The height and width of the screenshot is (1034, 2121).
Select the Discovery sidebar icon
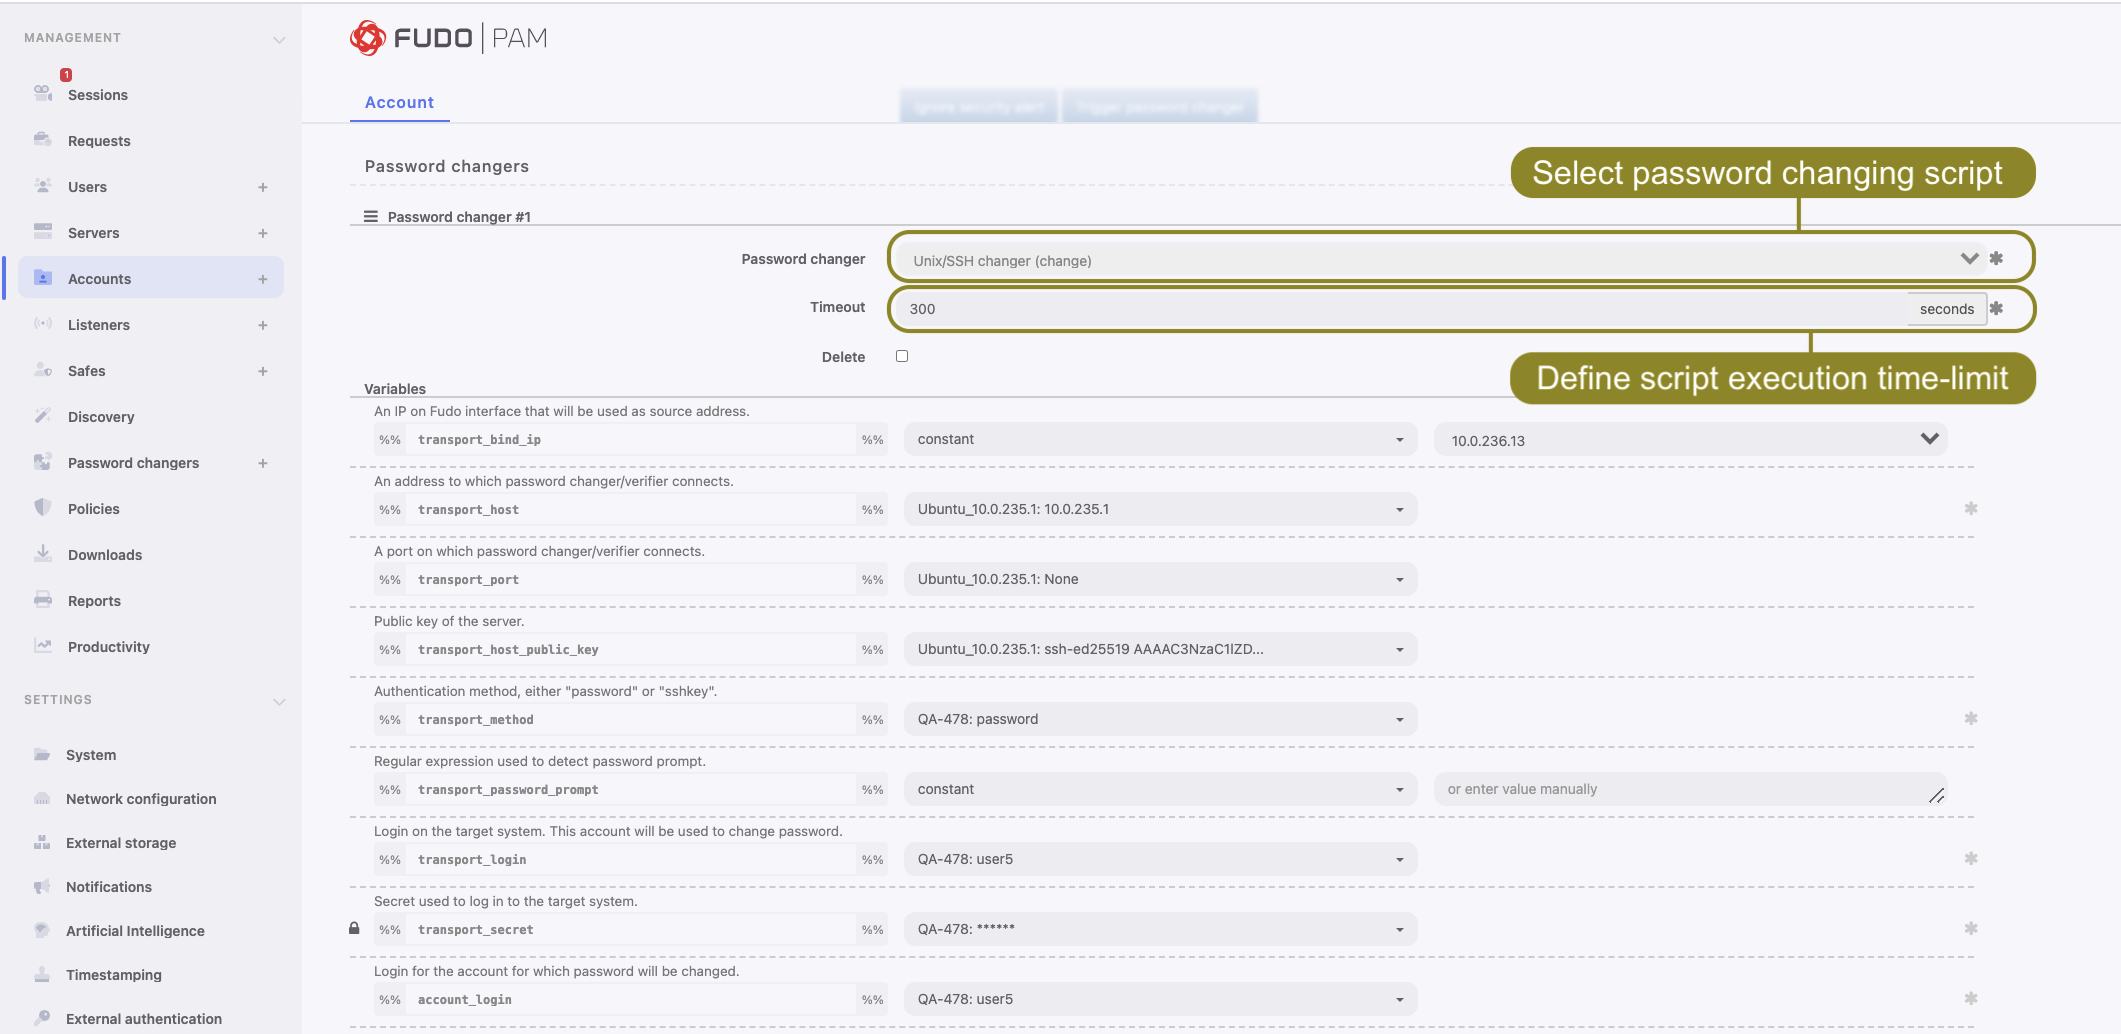[42, 417]
